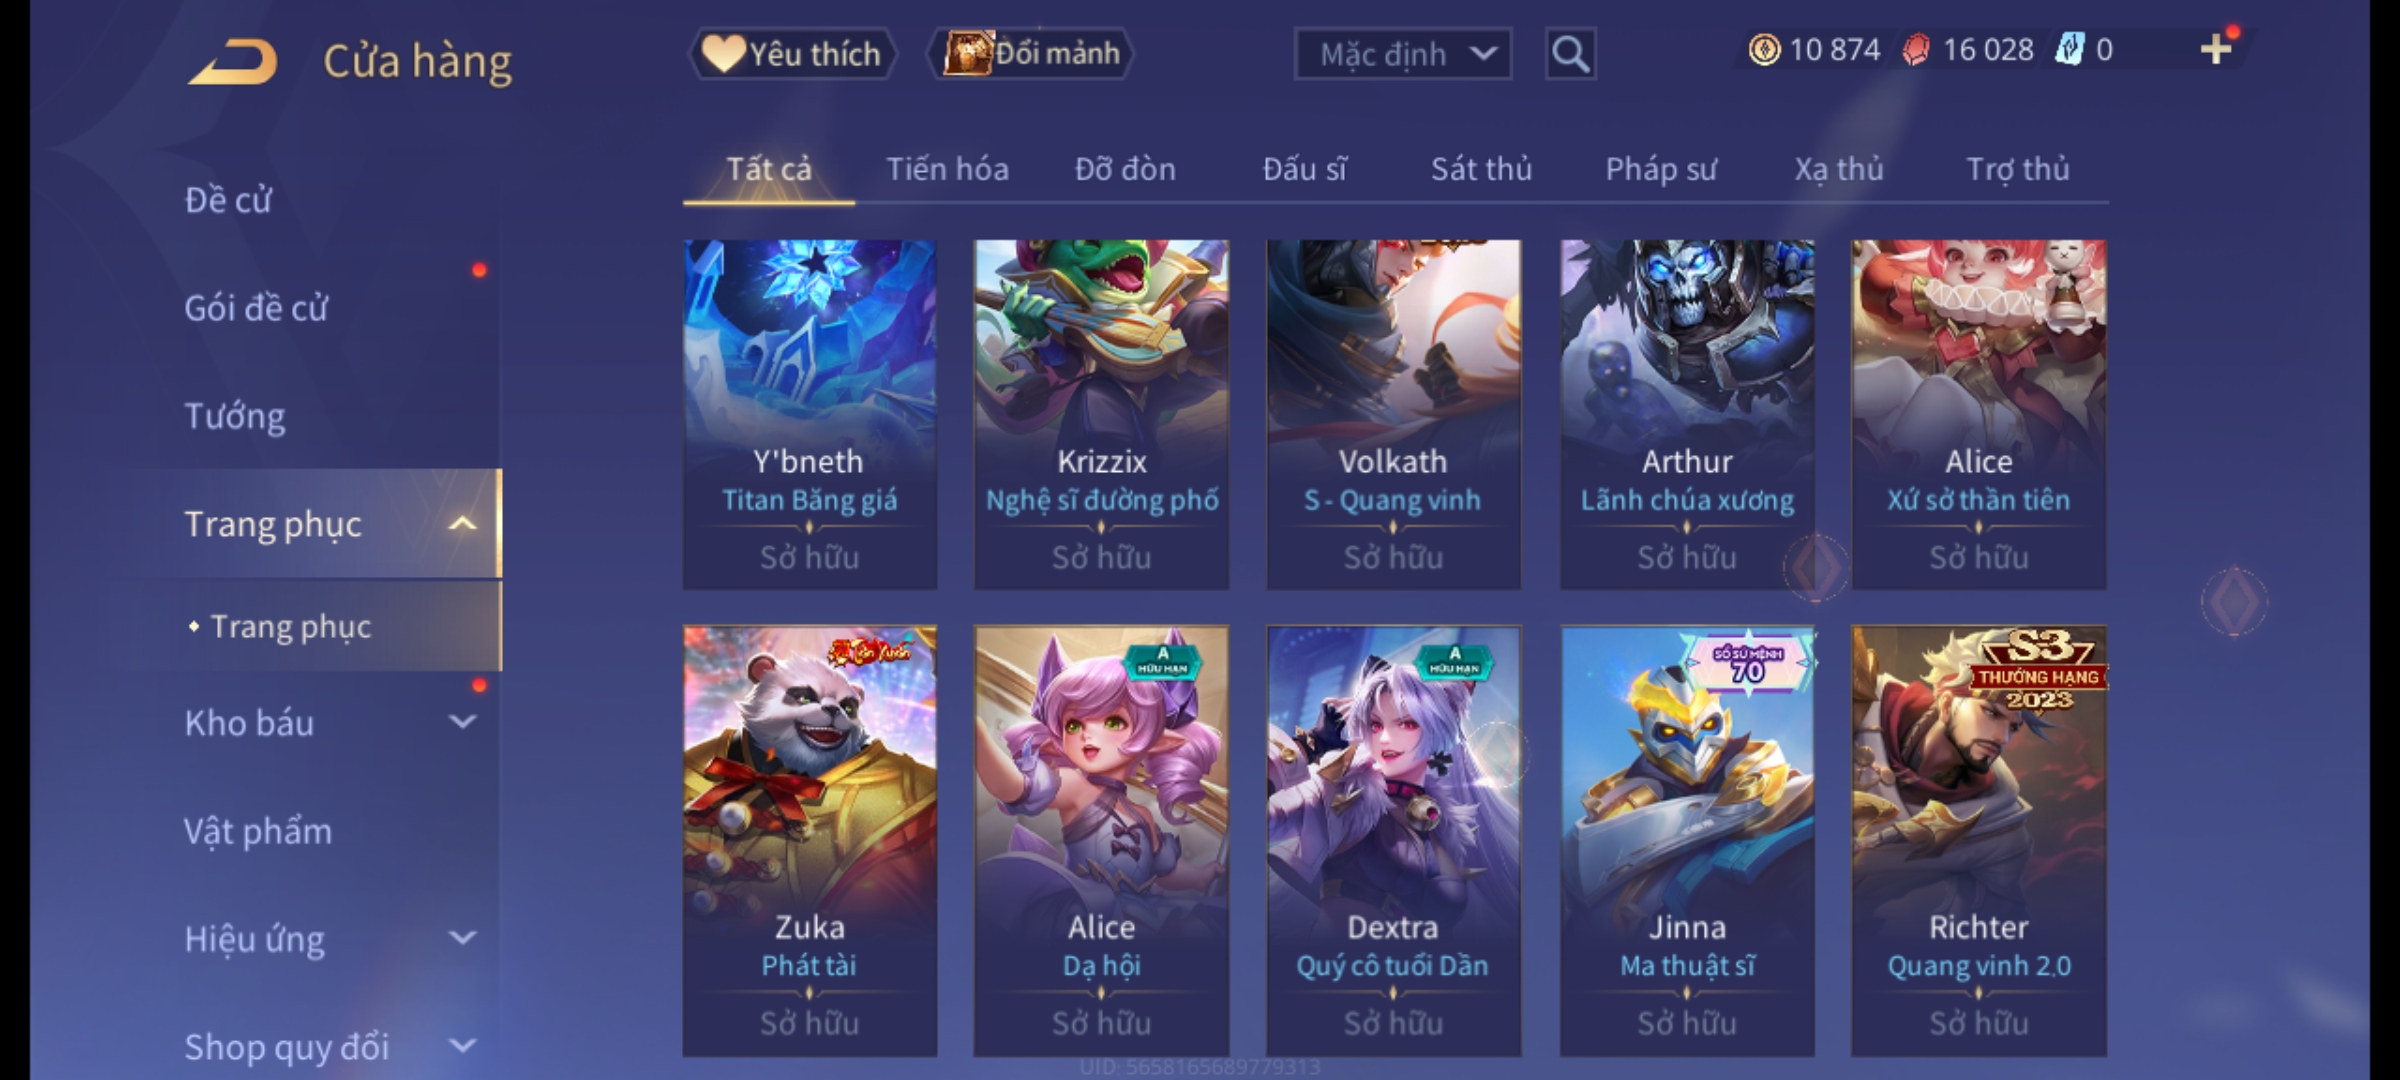Switch to the Tiến hóa tab
The image size is (2400, 1080).
pos(947,169)
